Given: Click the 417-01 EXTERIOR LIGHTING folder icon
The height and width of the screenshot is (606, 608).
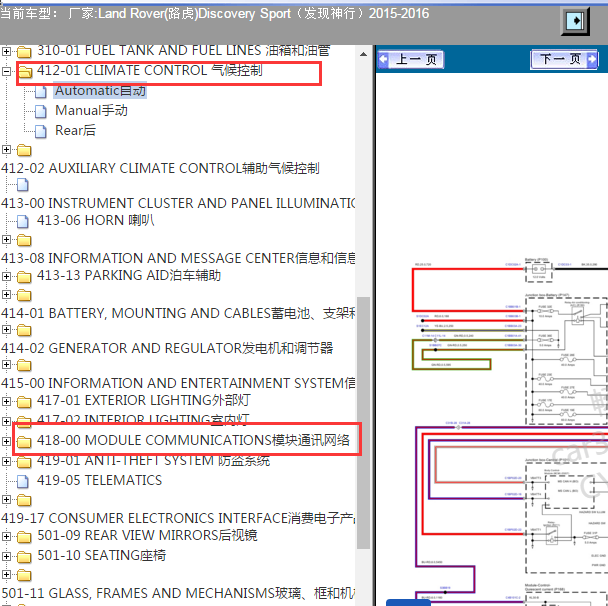Looking at the screenshot, I should 23,402.
